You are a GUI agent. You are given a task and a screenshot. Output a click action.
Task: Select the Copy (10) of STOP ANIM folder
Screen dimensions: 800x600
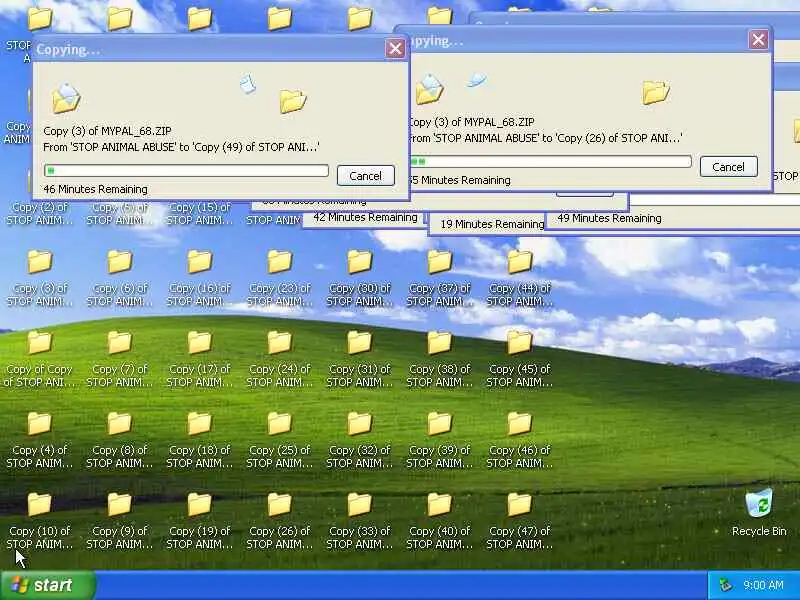coord(40,521)
